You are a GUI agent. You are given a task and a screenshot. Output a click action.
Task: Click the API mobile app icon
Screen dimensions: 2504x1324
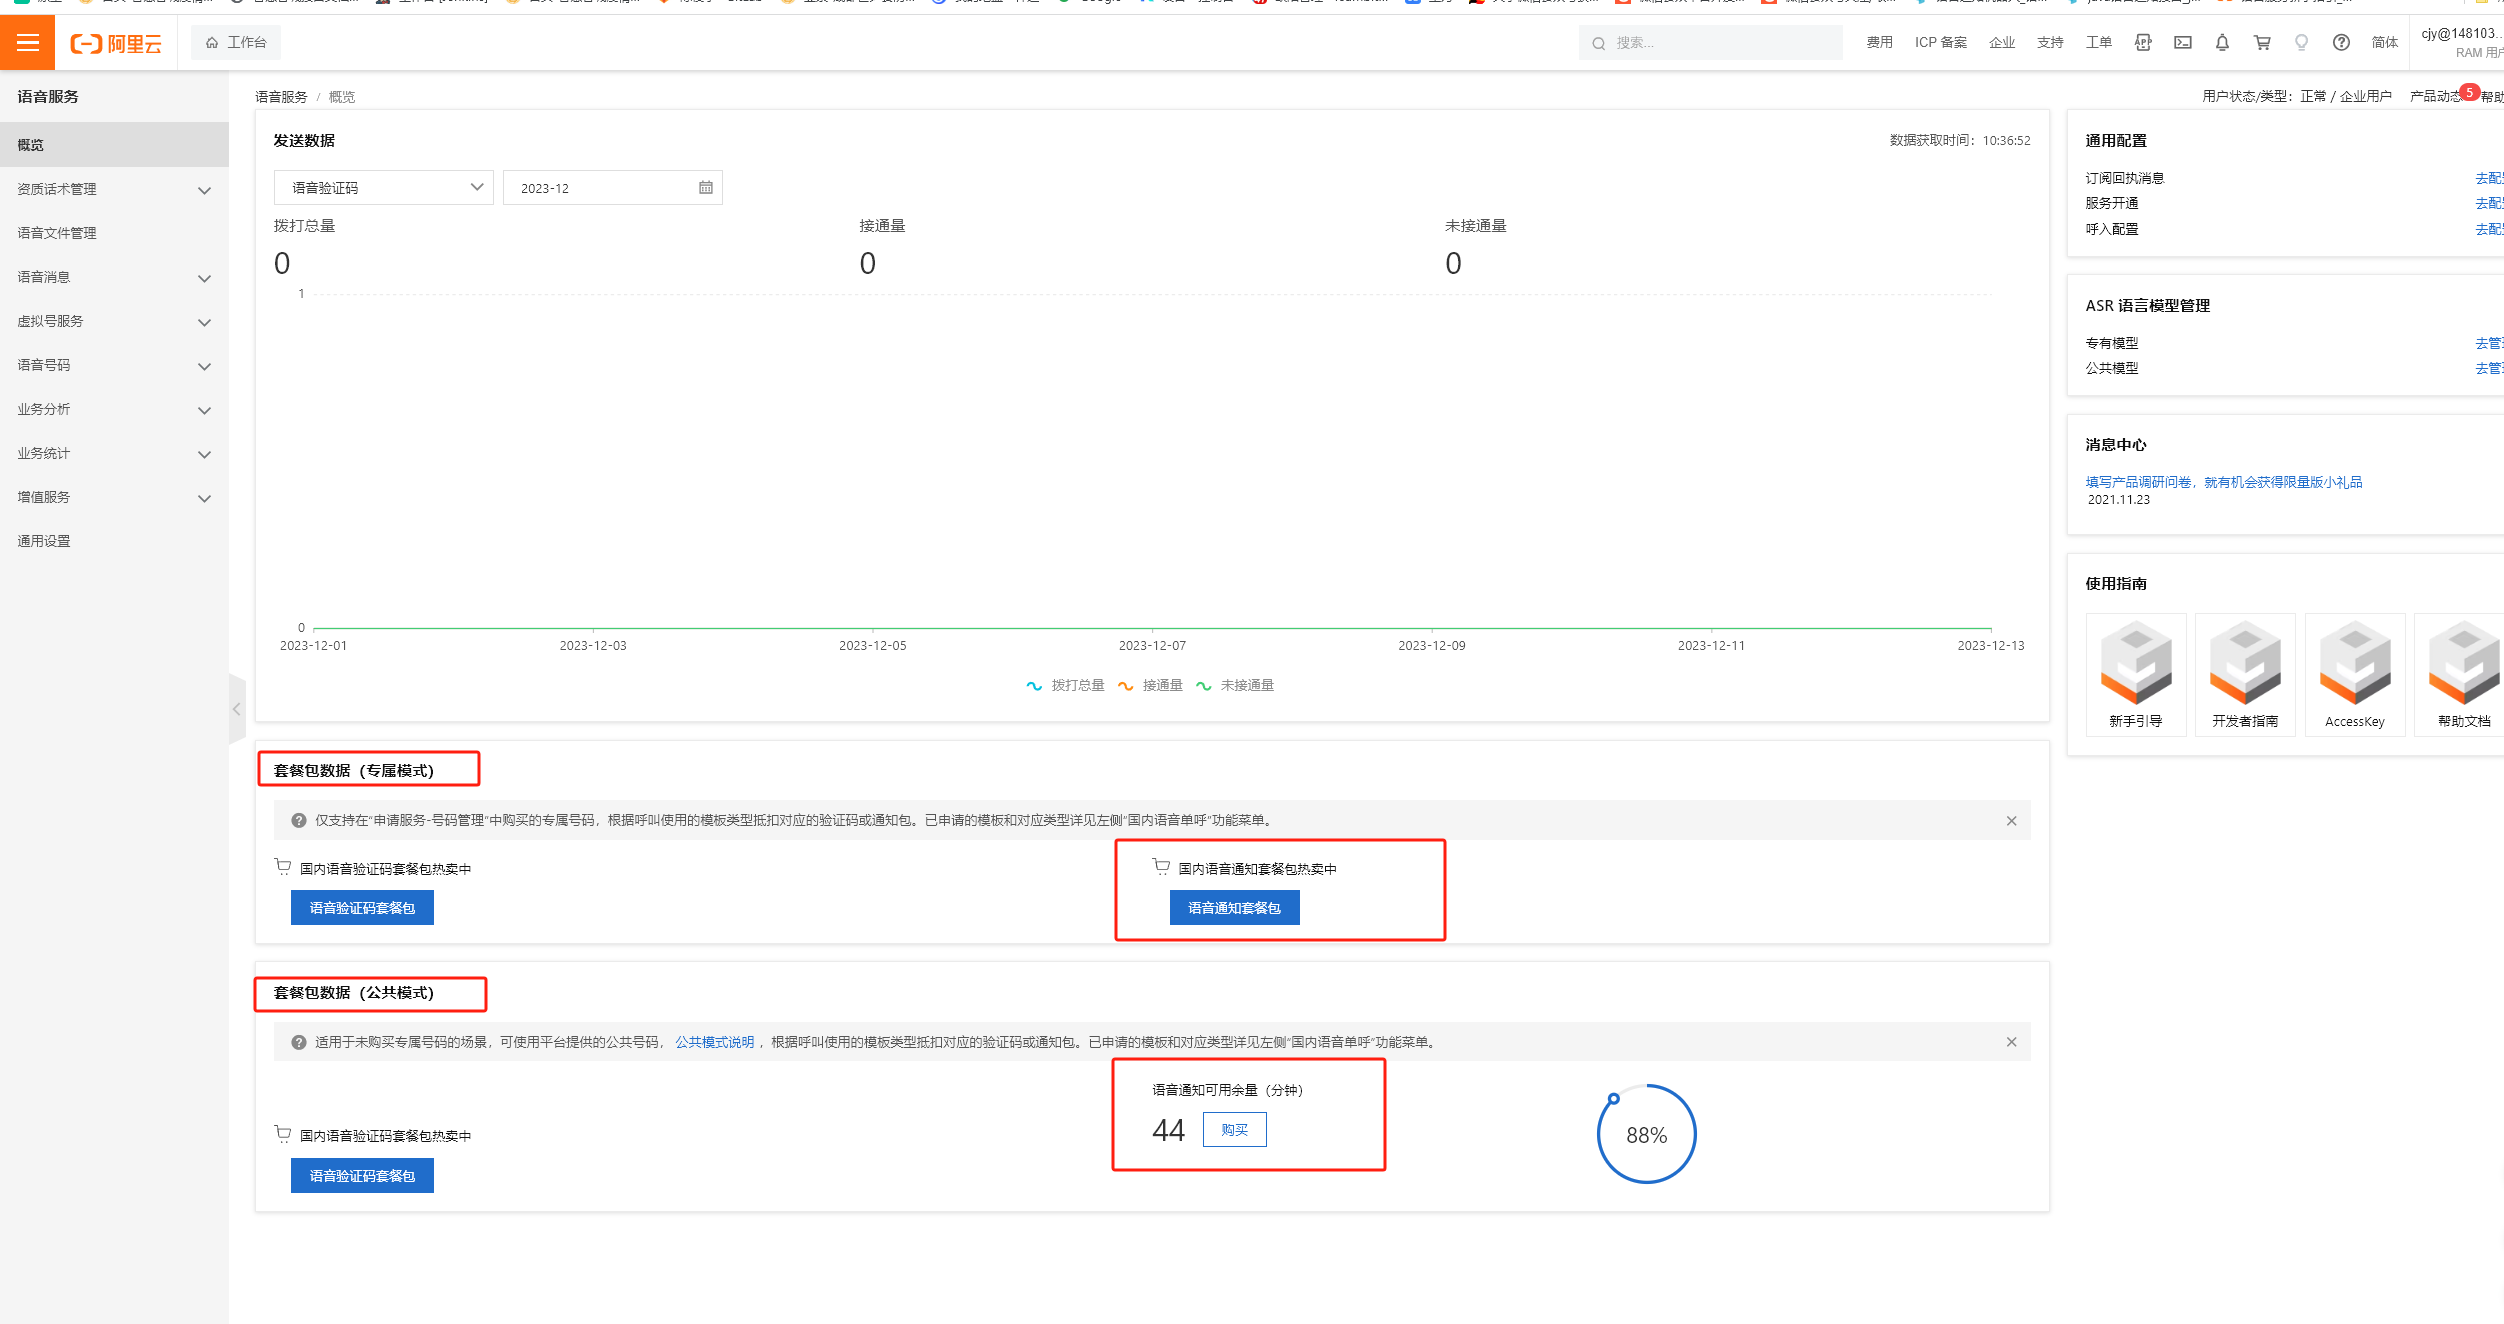(x=2143, y=43)
